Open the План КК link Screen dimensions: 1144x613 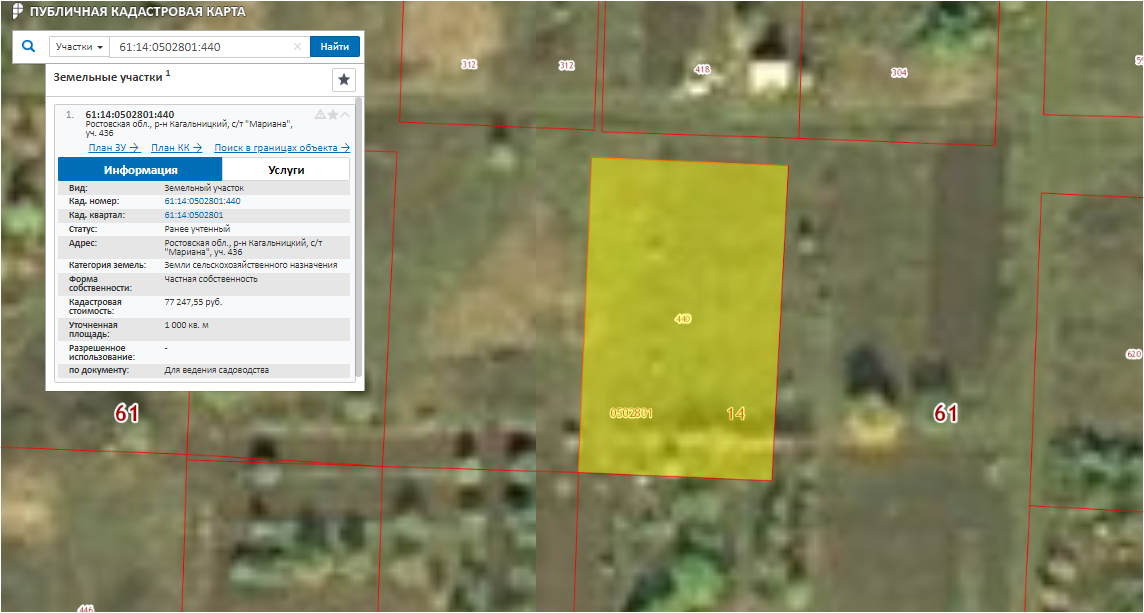click(x=176, y=148)
